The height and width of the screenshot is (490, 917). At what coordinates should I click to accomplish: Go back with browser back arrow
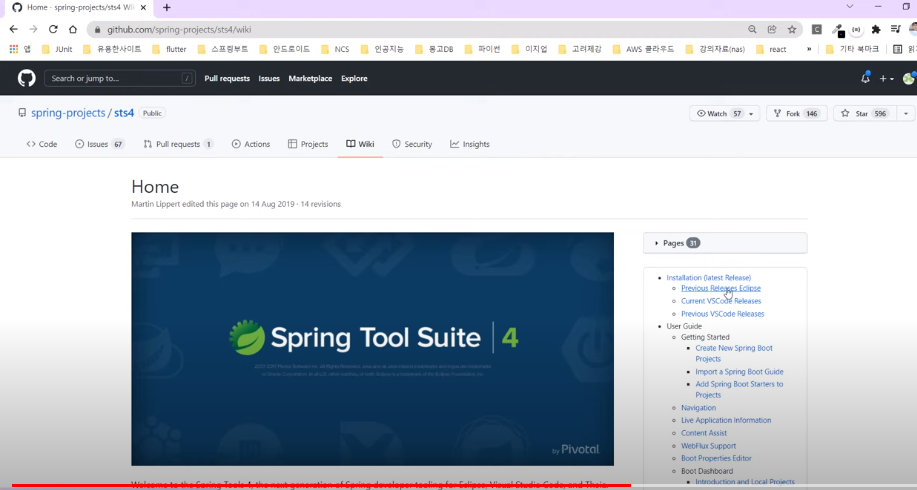[x=14, y=29]
